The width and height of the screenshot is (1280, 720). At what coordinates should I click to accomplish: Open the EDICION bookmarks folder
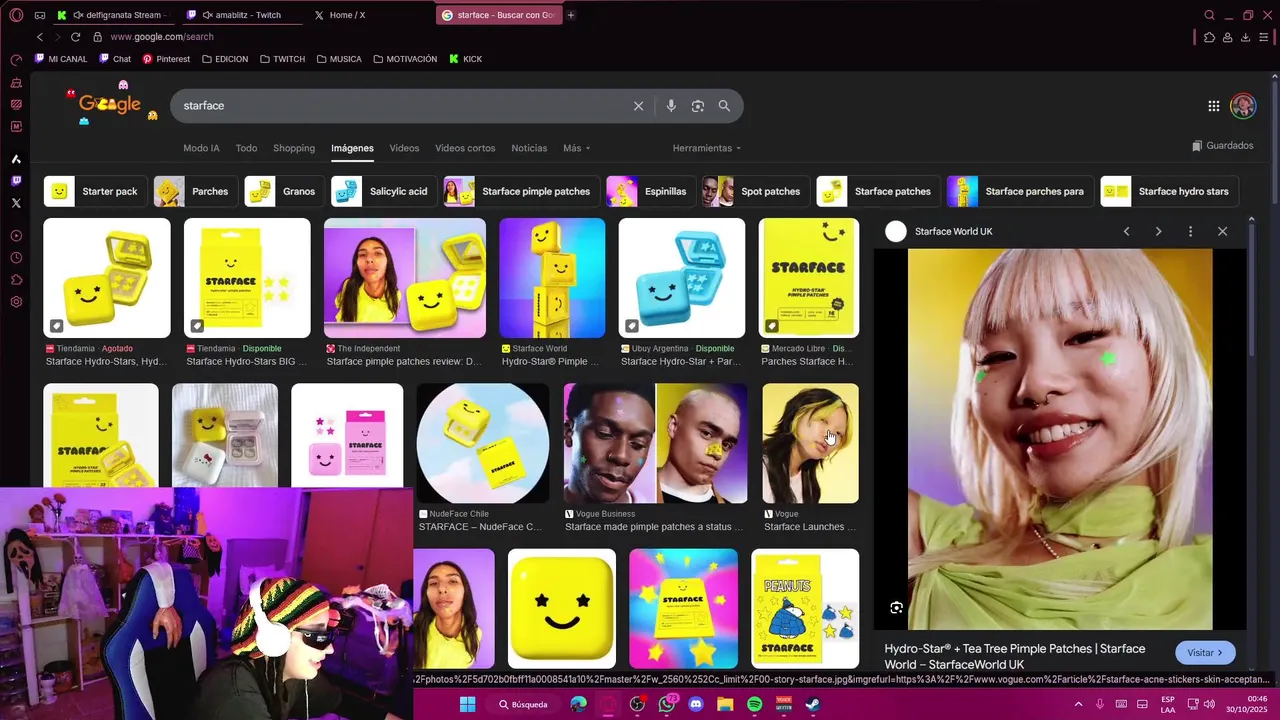(x=225, y=59)
